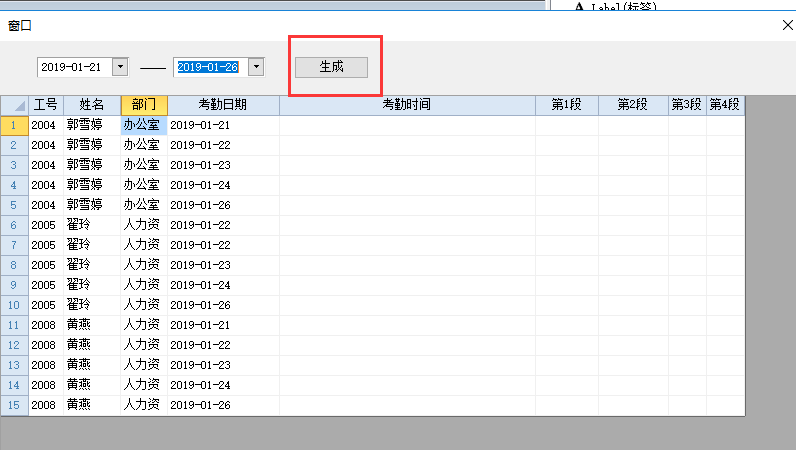Screen dimensions: 796x450
Task: Select row header 3
Action: point(14,165)
